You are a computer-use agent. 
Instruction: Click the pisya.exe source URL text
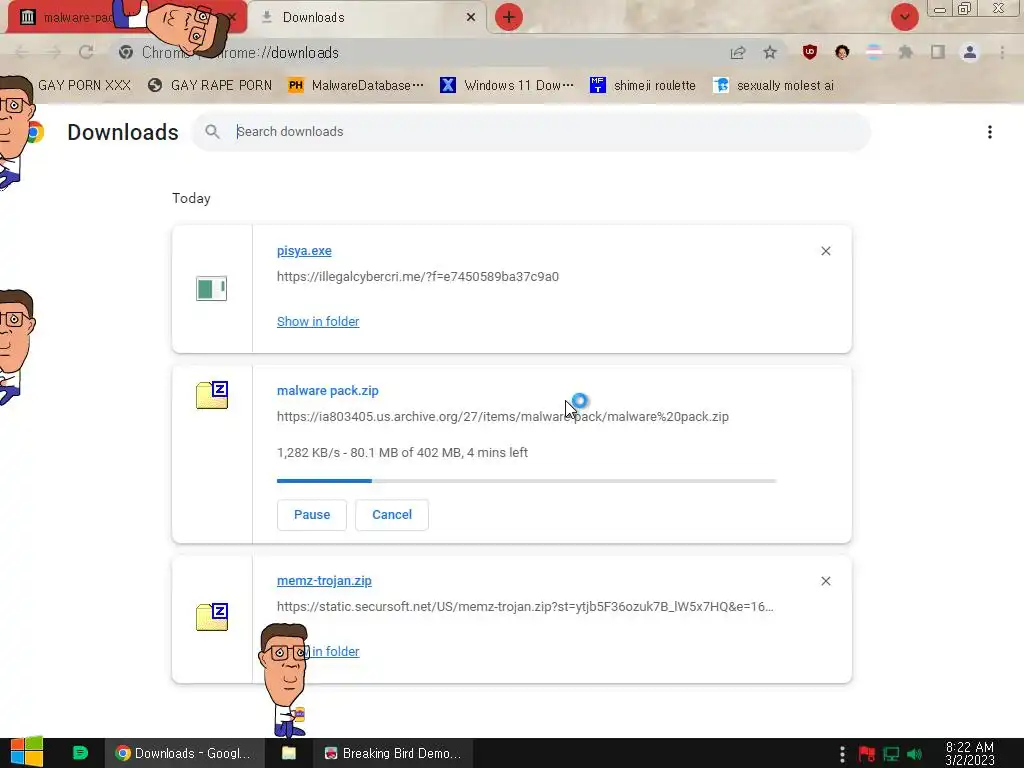click(x=418, y=277)
